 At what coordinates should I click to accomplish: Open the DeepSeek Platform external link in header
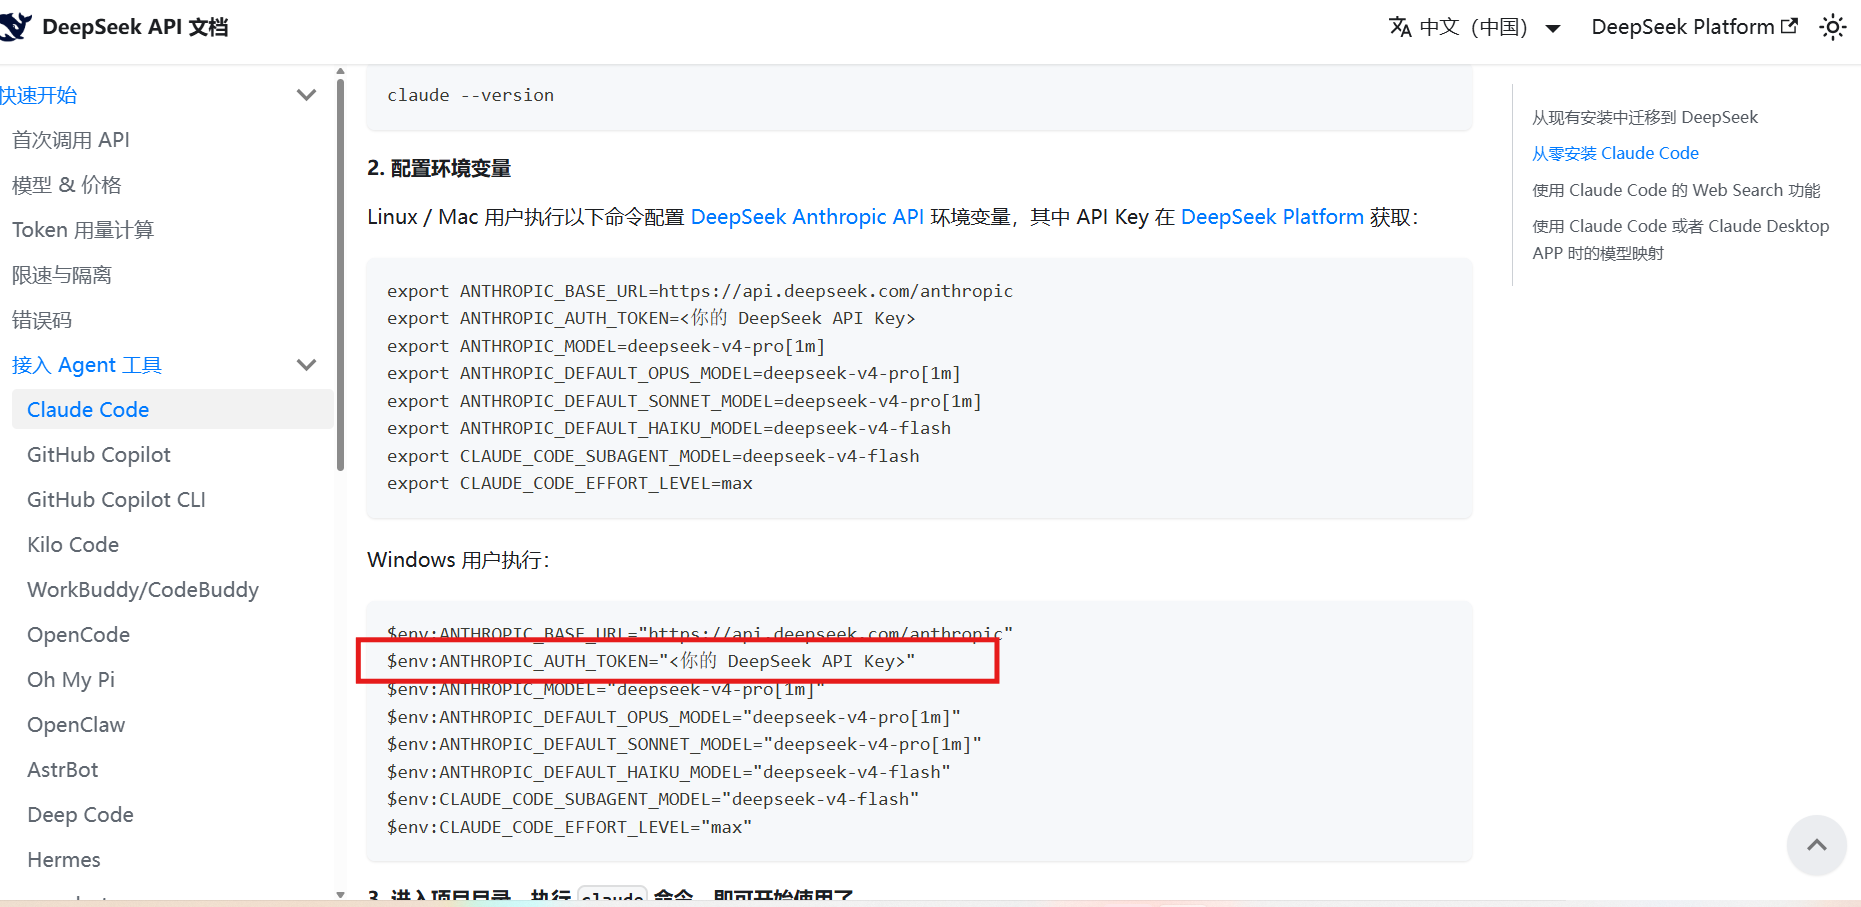point(1694,27)
